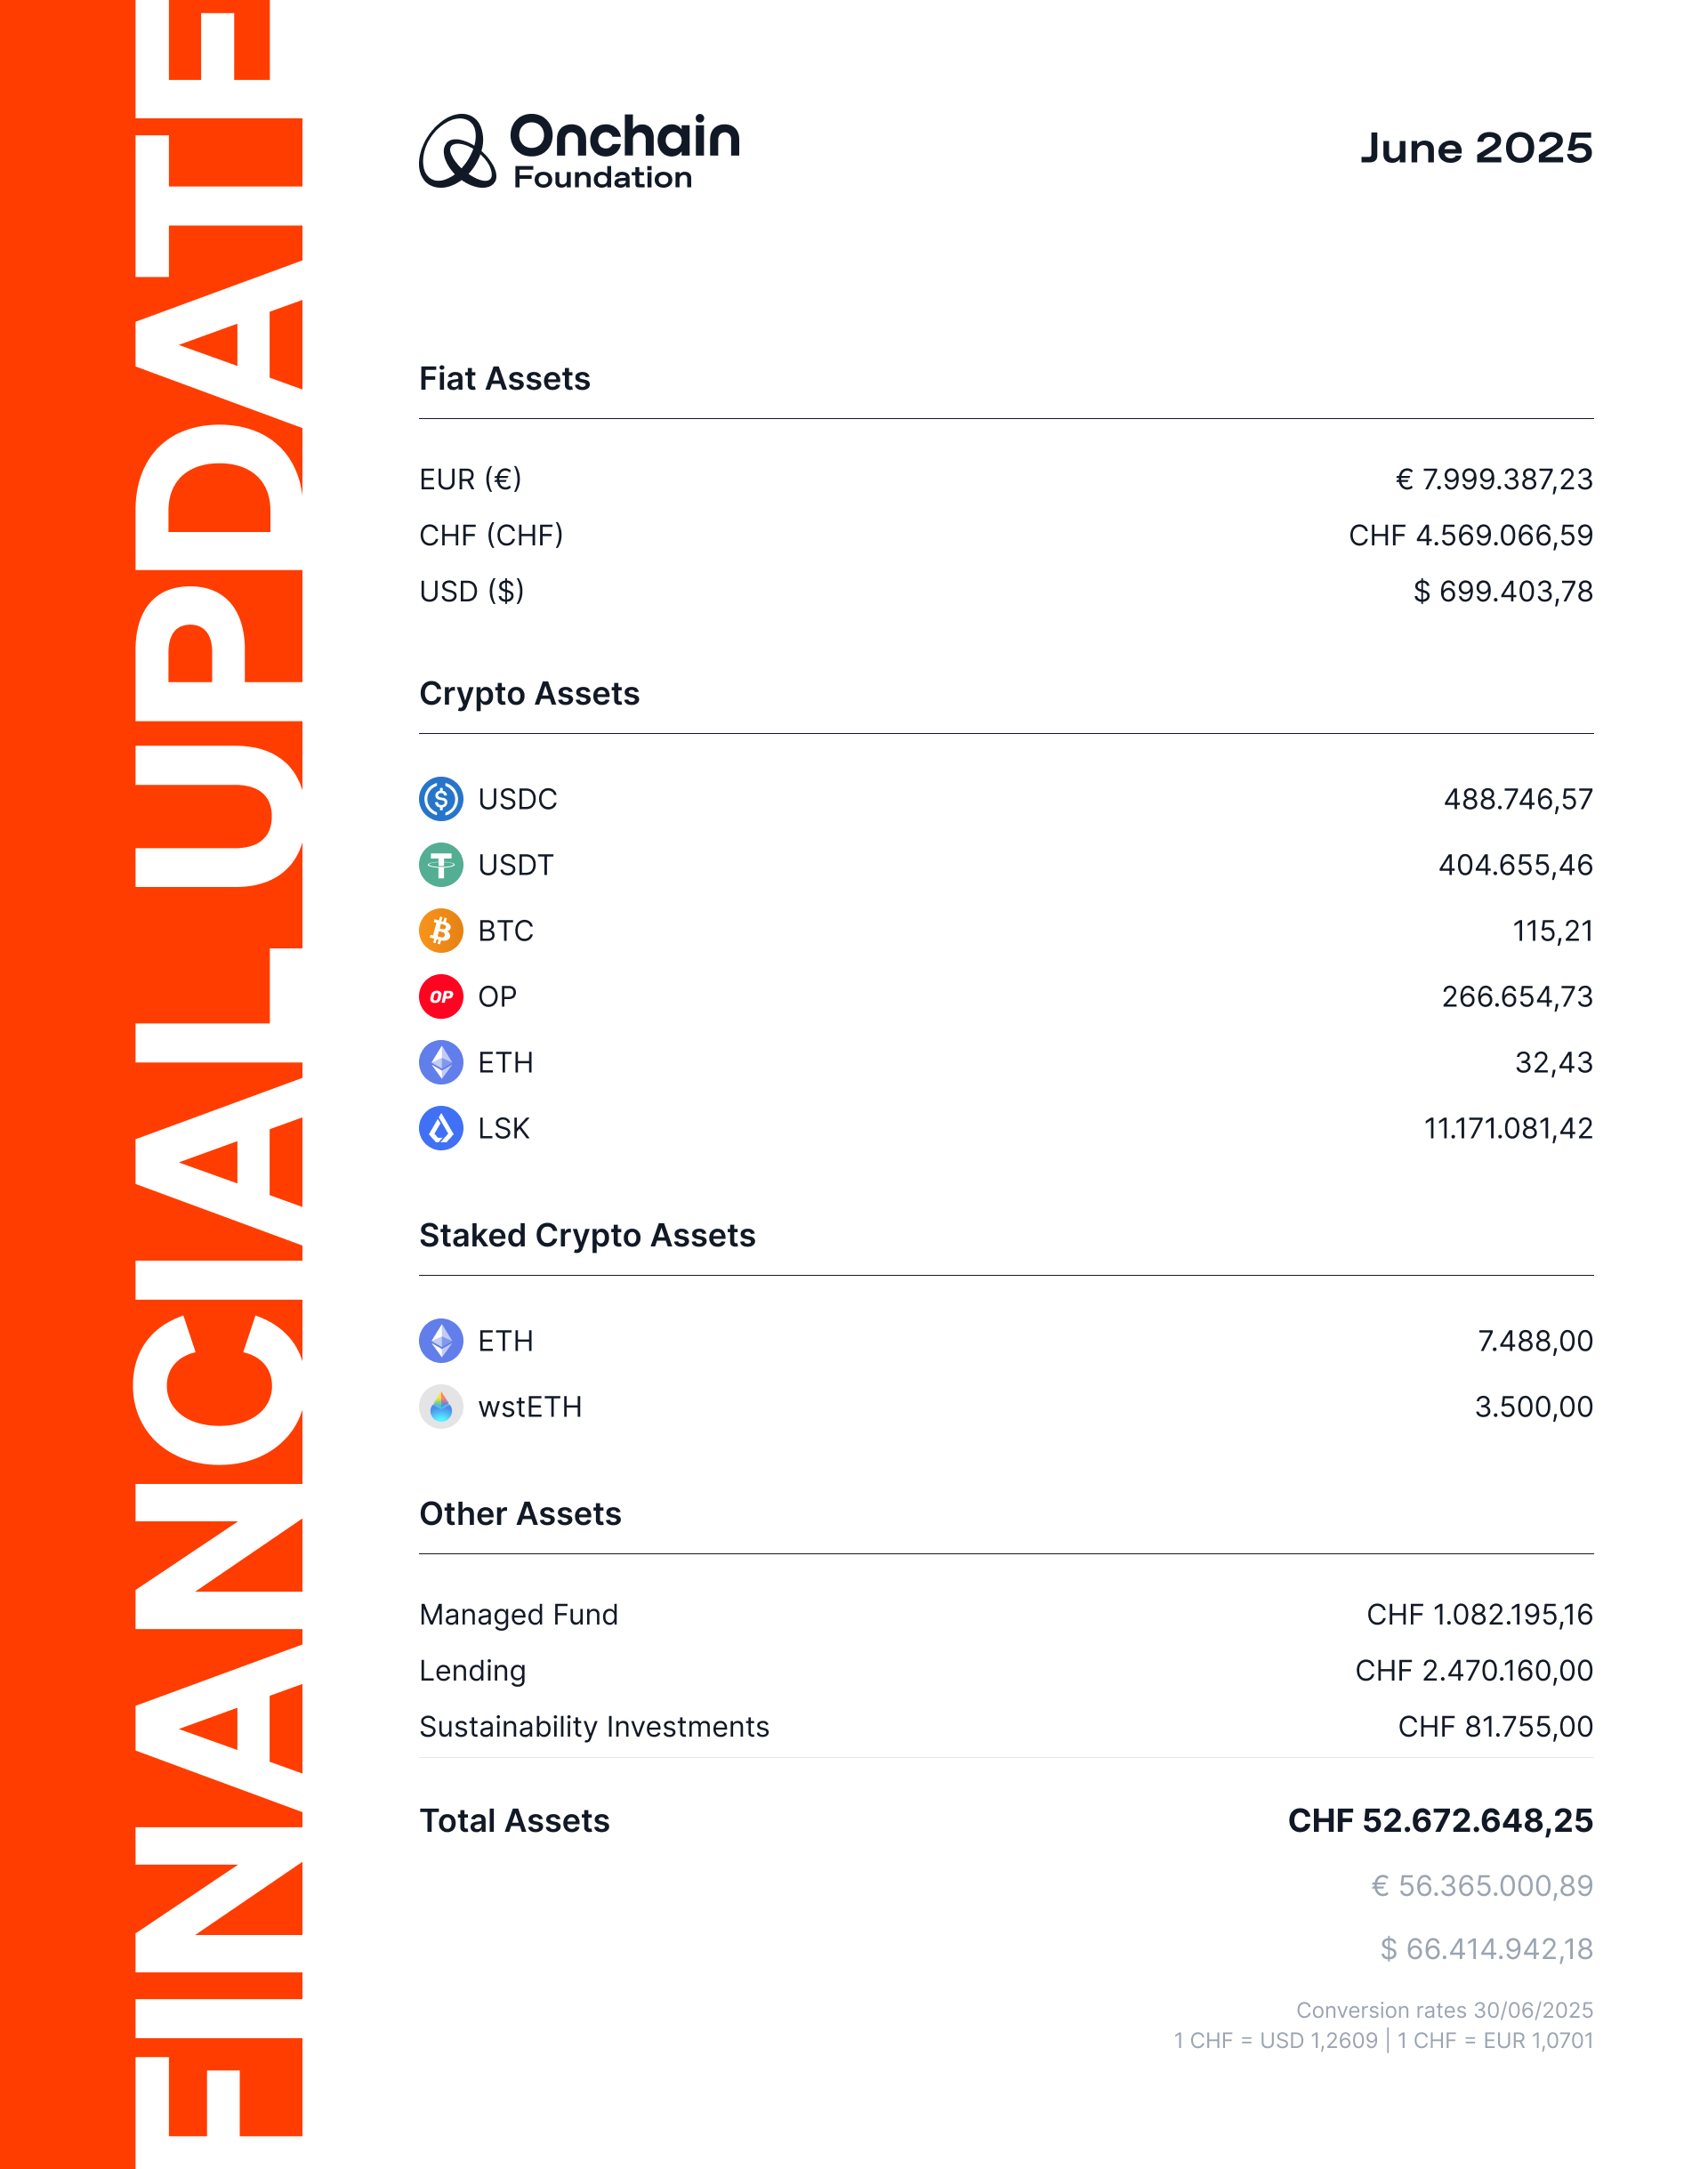Click the ETH icon under Crypto Assets
Image resolution: width=1708 pixels, height=2169 pixels.
441,1062
